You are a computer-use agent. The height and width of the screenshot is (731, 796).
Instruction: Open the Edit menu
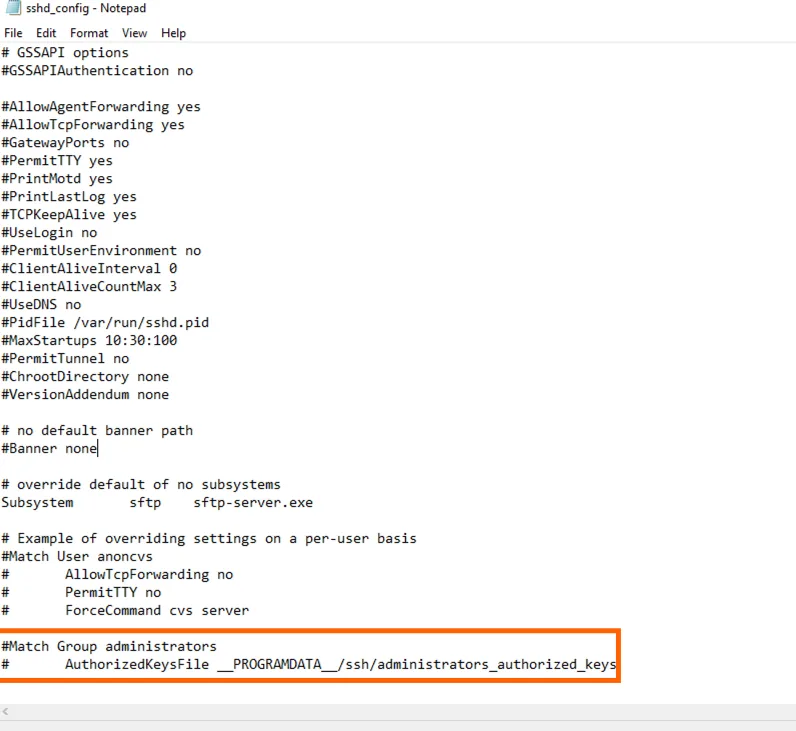tap(46, 33)
